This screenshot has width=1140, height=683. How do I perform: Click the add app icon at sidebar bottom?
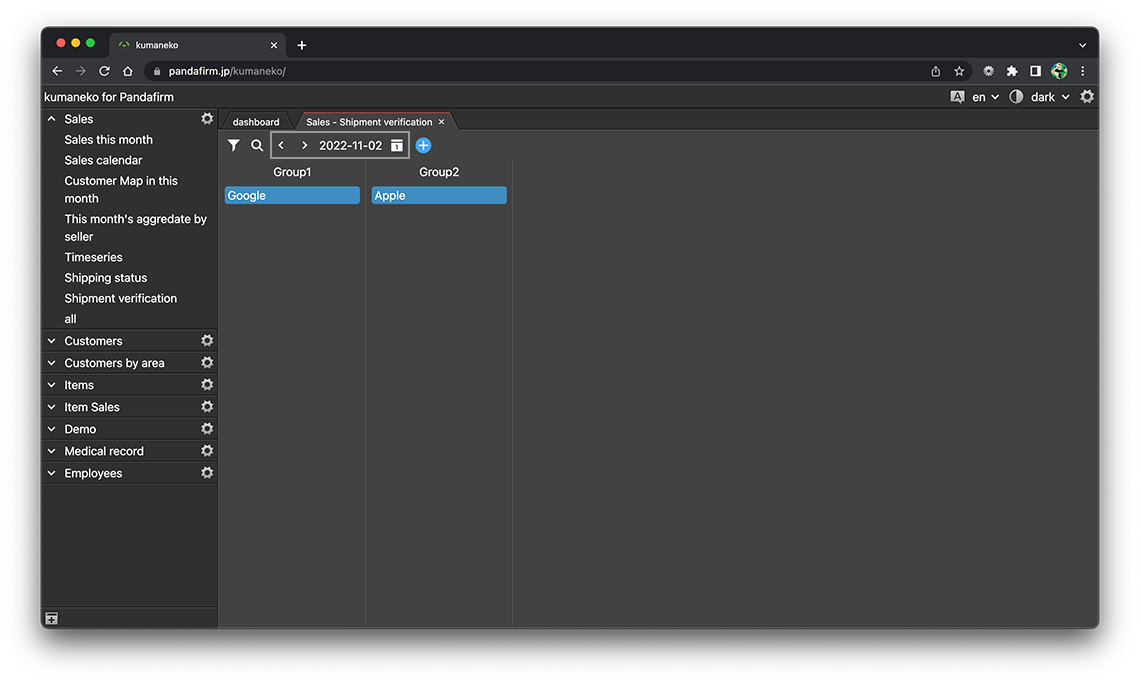coord(52,619)
